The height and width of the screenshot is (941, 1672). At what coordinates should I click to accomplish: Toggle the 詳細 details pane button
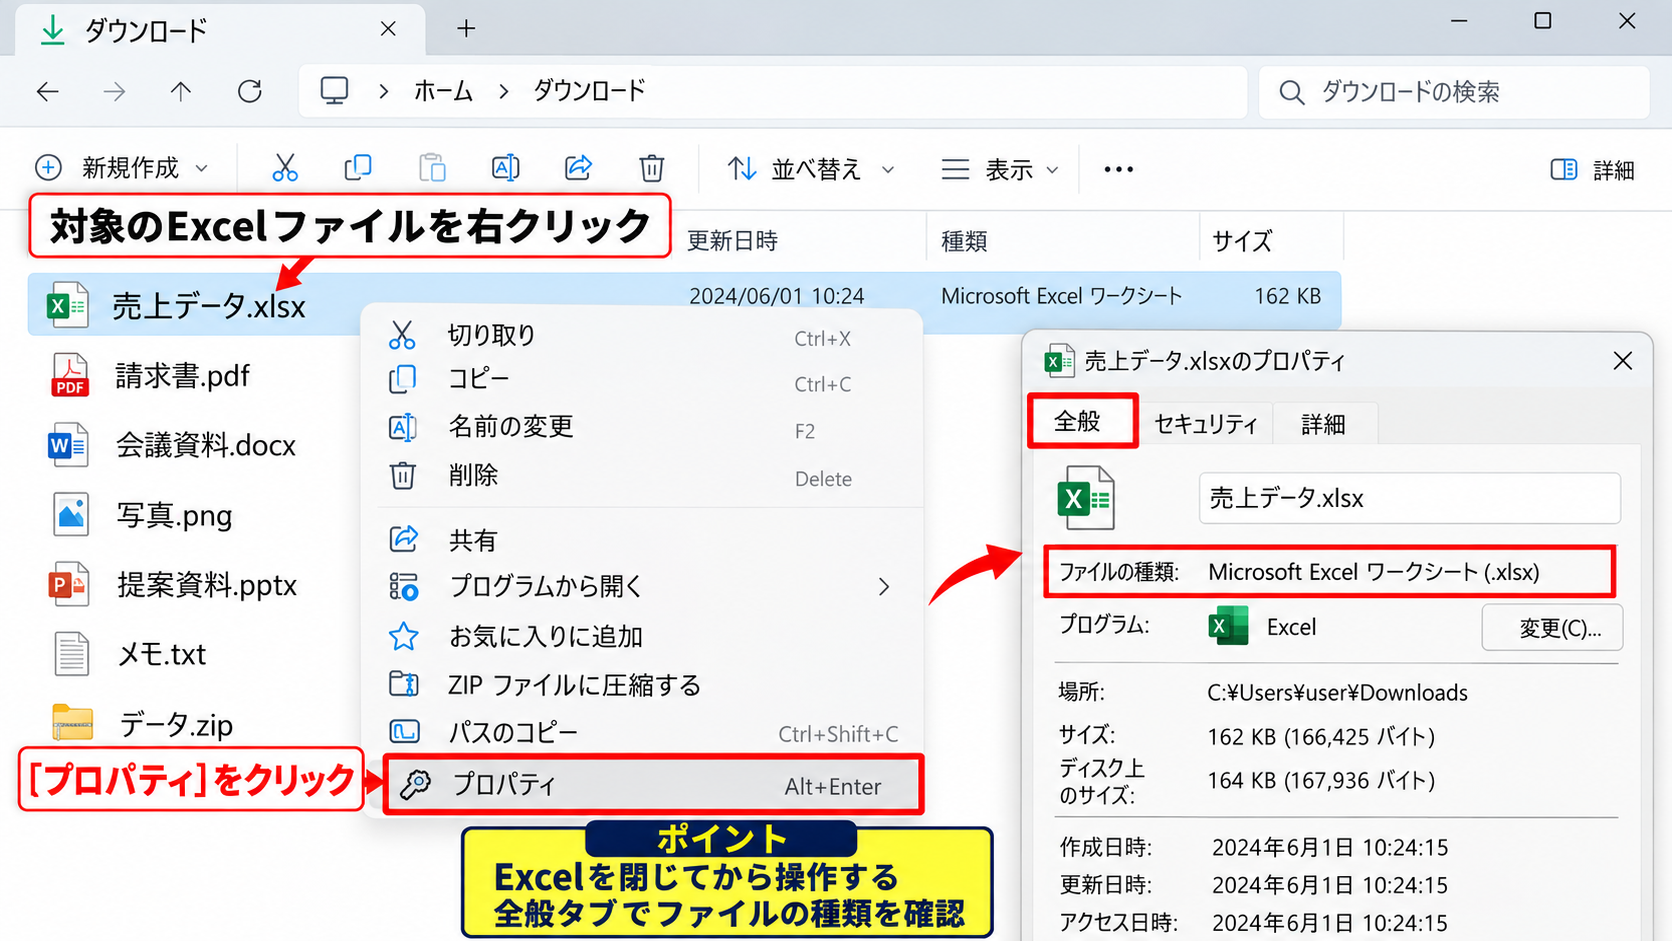click(x=1593, y=170)
